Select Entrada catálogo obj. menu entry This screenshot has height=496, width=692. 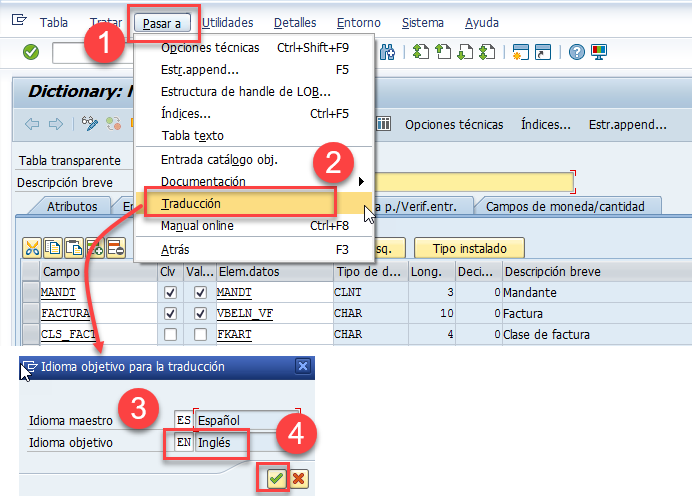(254, 159)
